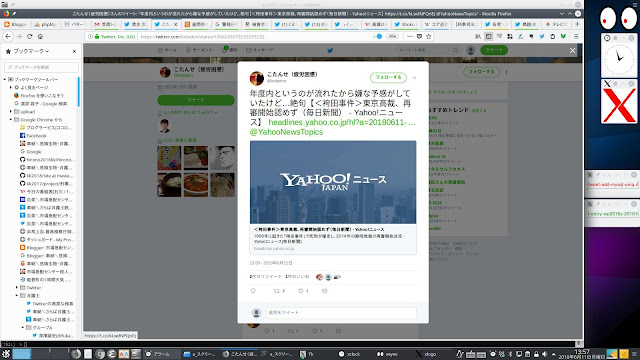Click the profile フォローする button behind overlay
Image resolution: width=640 pixels, height=360 pixels.
click(481, 72)
